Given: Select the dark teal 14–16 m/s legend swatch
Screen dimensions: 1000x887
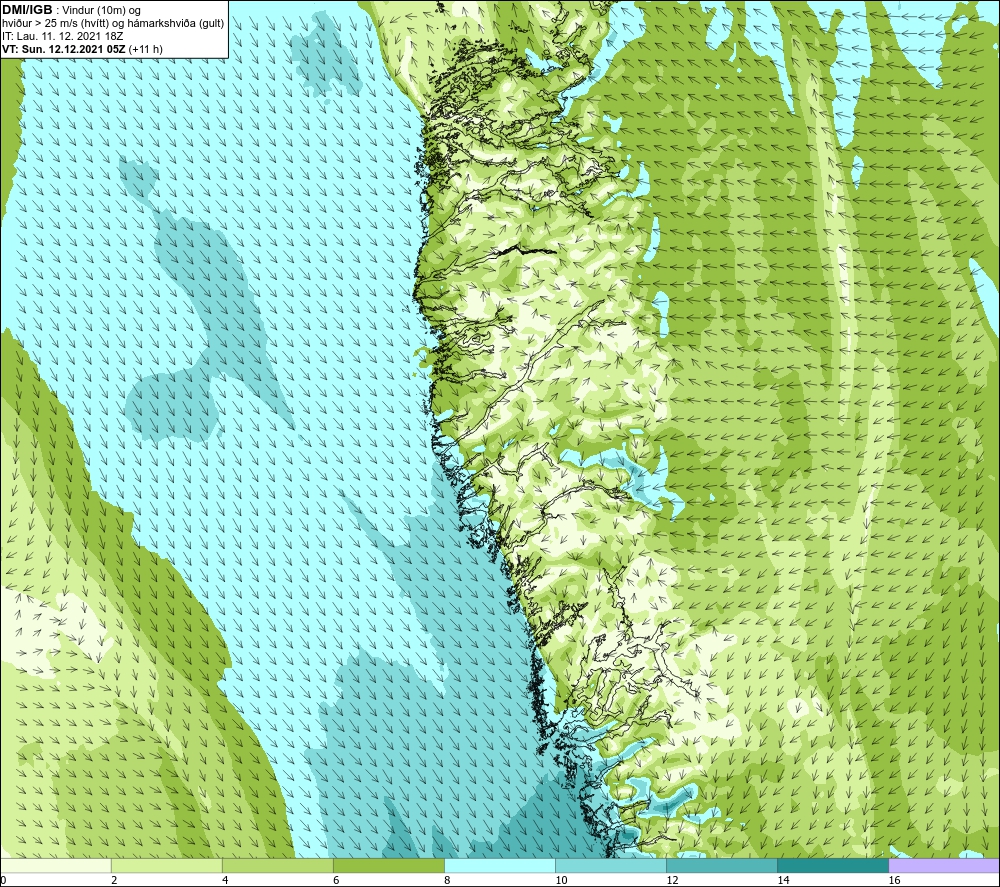Looking at the screenshot, I should pos(832,865).
